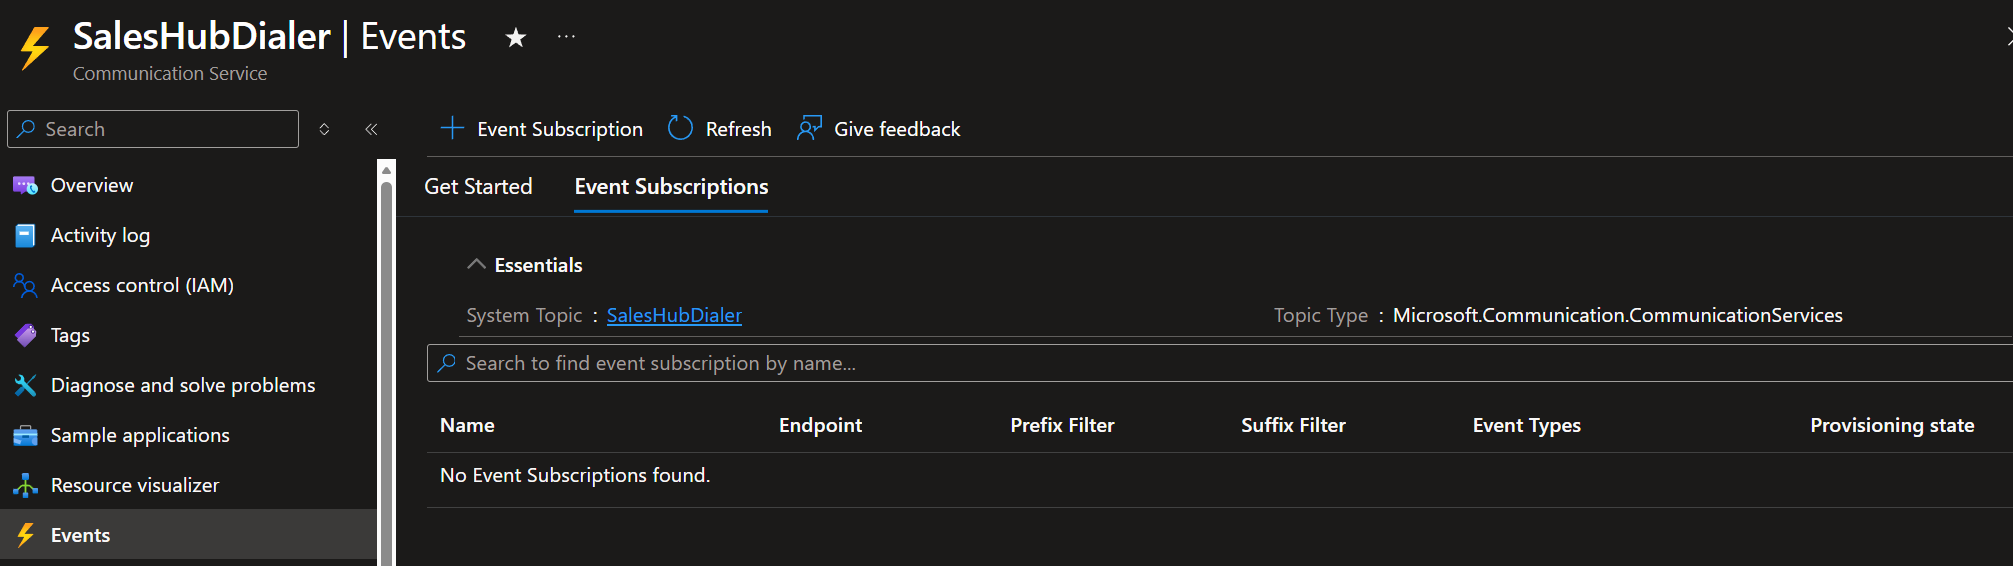
Task: Open Give feedback
Action: click(x=878, y=129)
